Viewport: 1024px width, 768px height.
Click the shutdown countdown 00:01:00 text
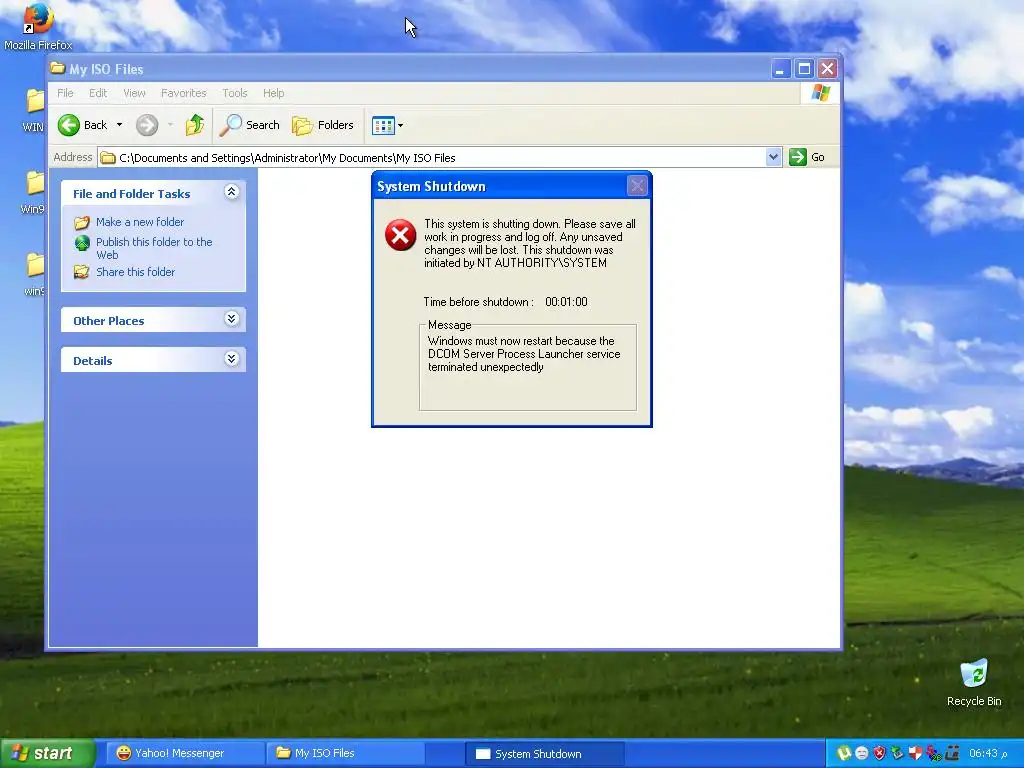(566, 302)
